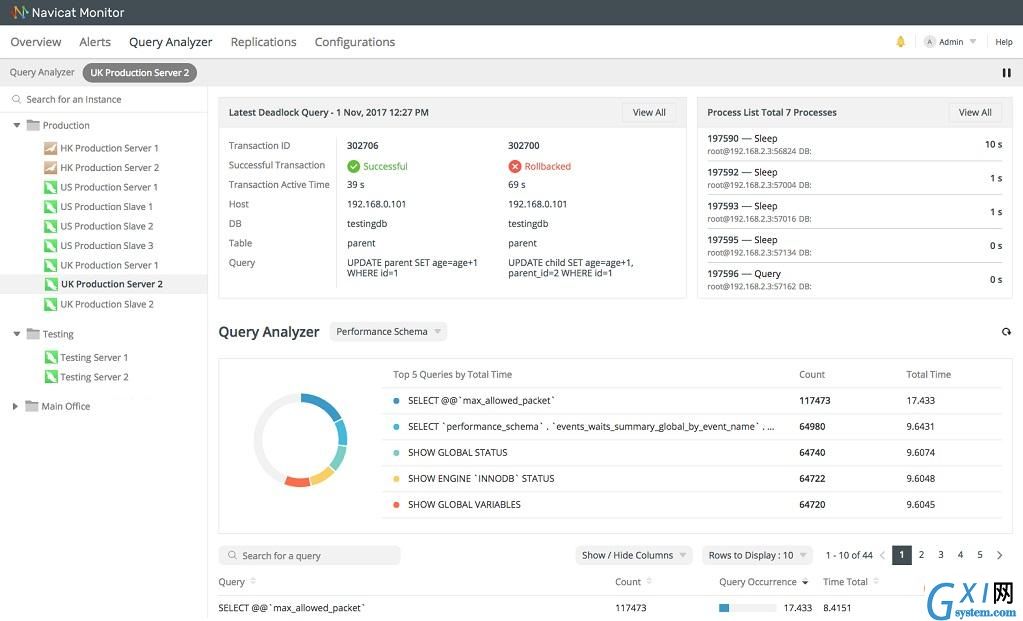Click Query Occurrence bar of max_allowed_packet

pos(747,608)
